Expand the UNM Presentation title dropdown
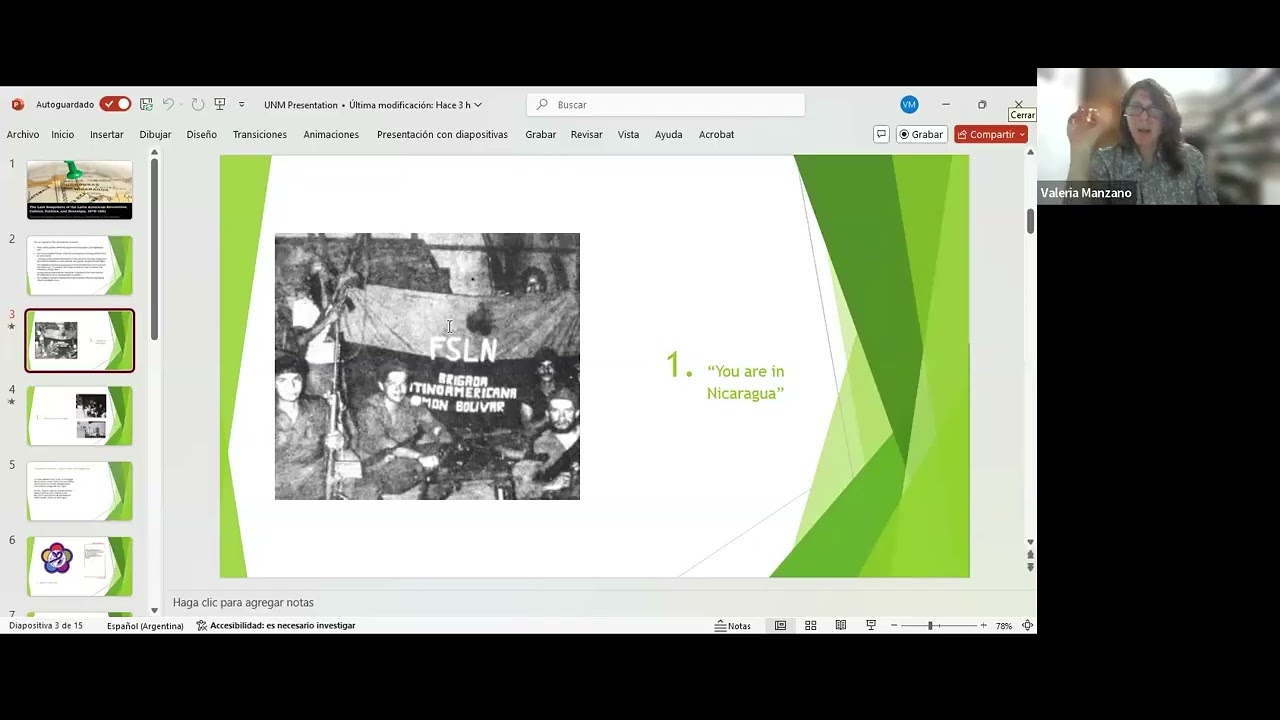Viewport: 1280px width, 720px height. [x=478, y=105]
